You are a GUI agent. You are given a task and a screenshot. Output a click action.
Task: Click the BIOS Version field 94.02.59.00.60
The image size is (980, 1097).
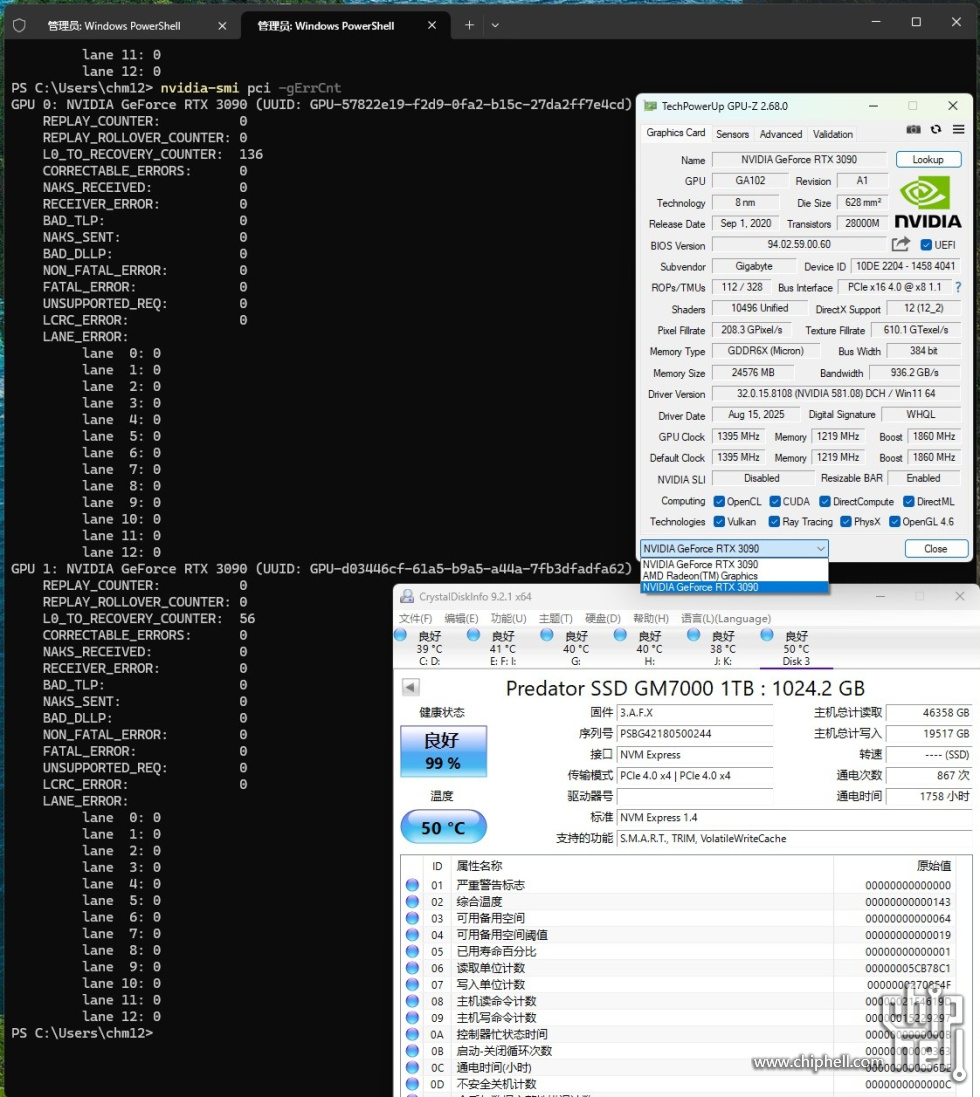click(800, 245)
